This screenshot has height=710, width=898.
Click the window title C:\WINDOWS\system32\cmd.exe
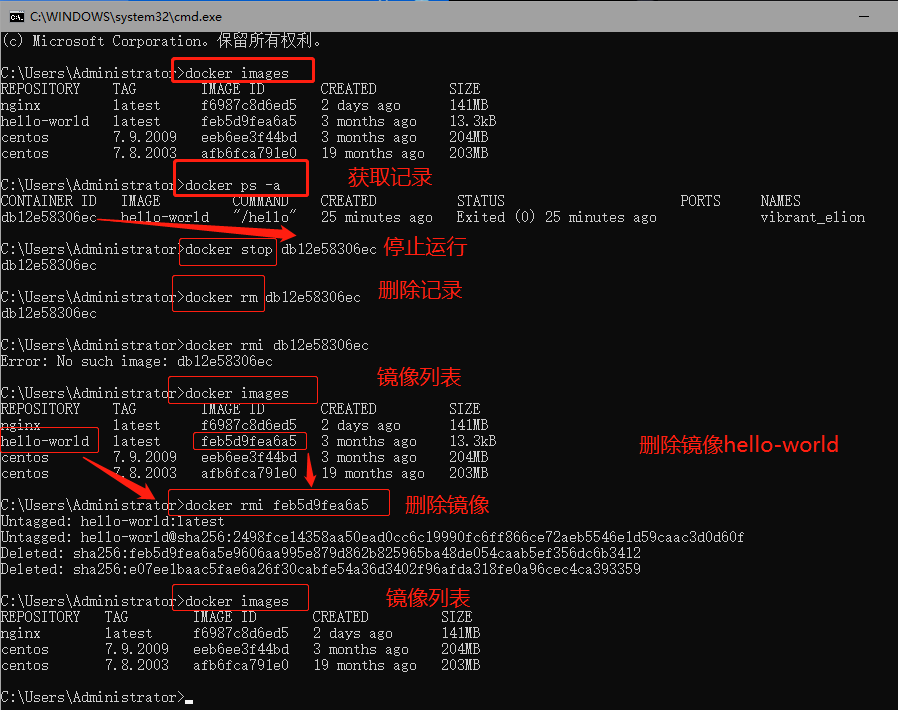pyautogui.click(x=126, y=17)
